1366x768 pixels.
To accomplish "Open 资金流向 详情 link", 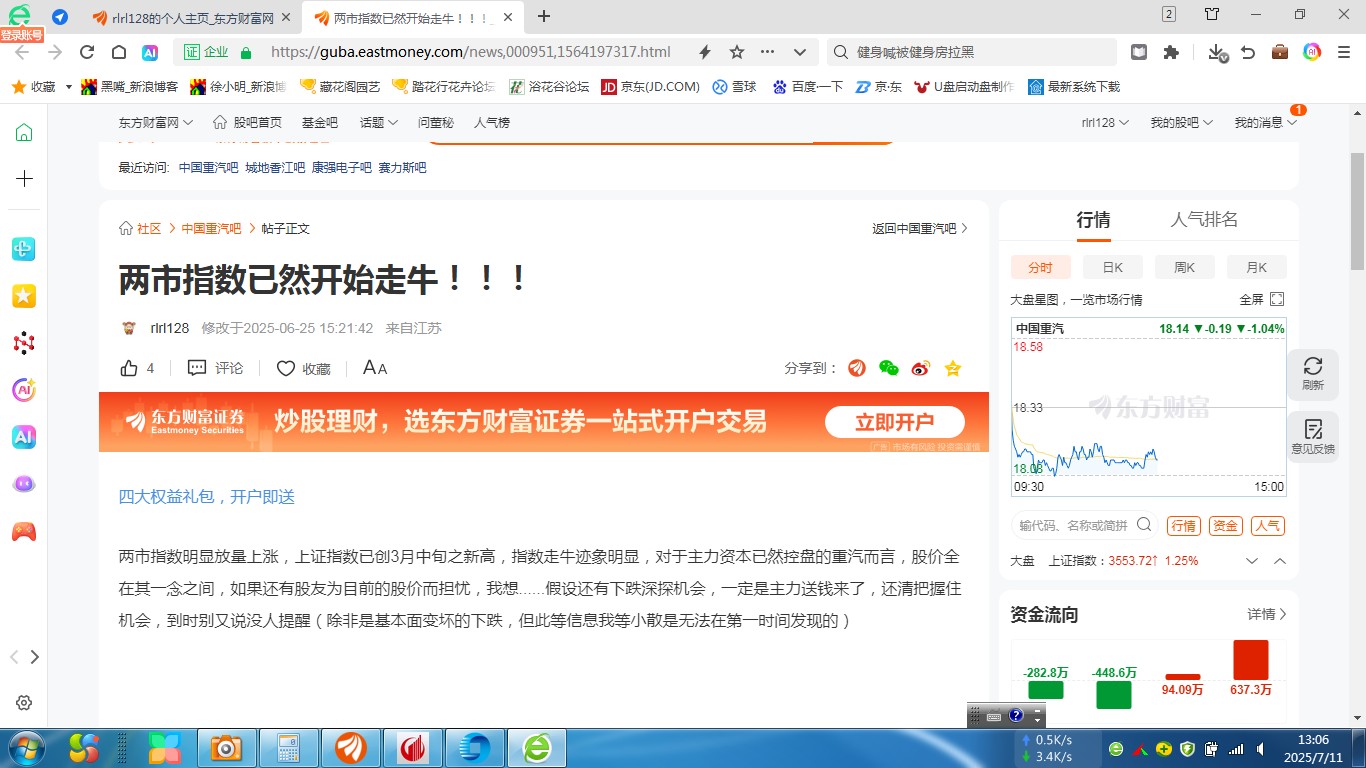I will [x=1267, y=614].
